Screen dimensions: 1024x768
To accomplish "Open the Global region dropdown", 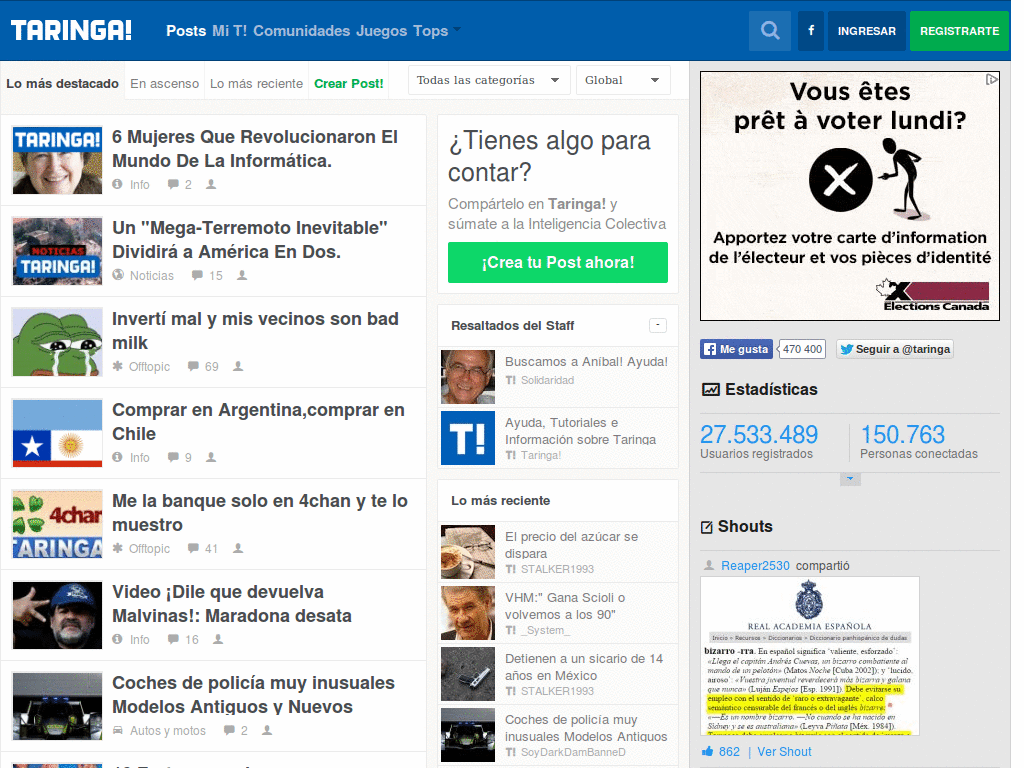I will pyautogui.click(x=623, y=80).
